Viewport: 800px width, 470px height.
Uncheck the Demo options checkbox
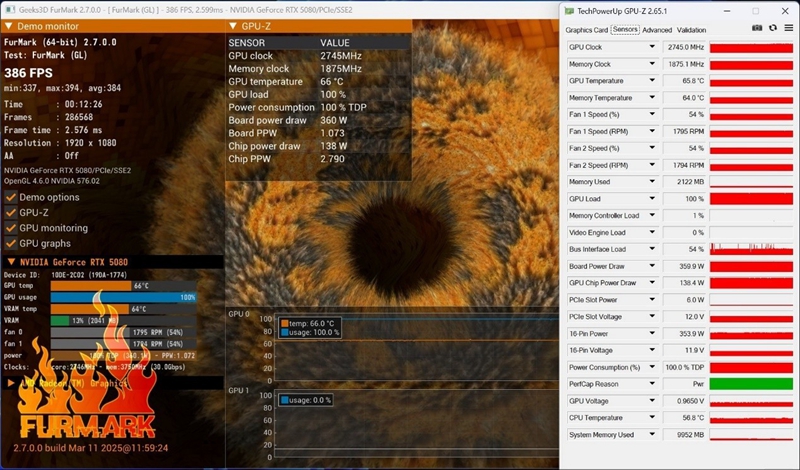11,197
